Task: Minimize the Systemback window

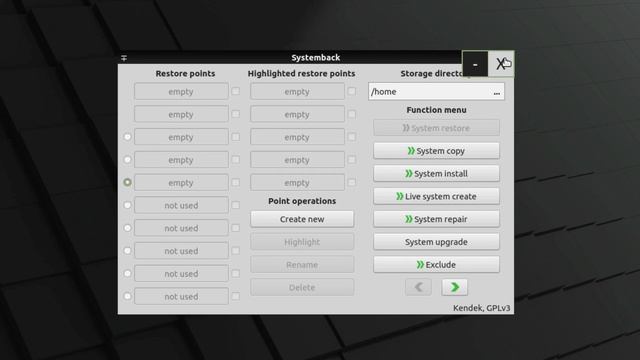Action: tap(475, 64)
